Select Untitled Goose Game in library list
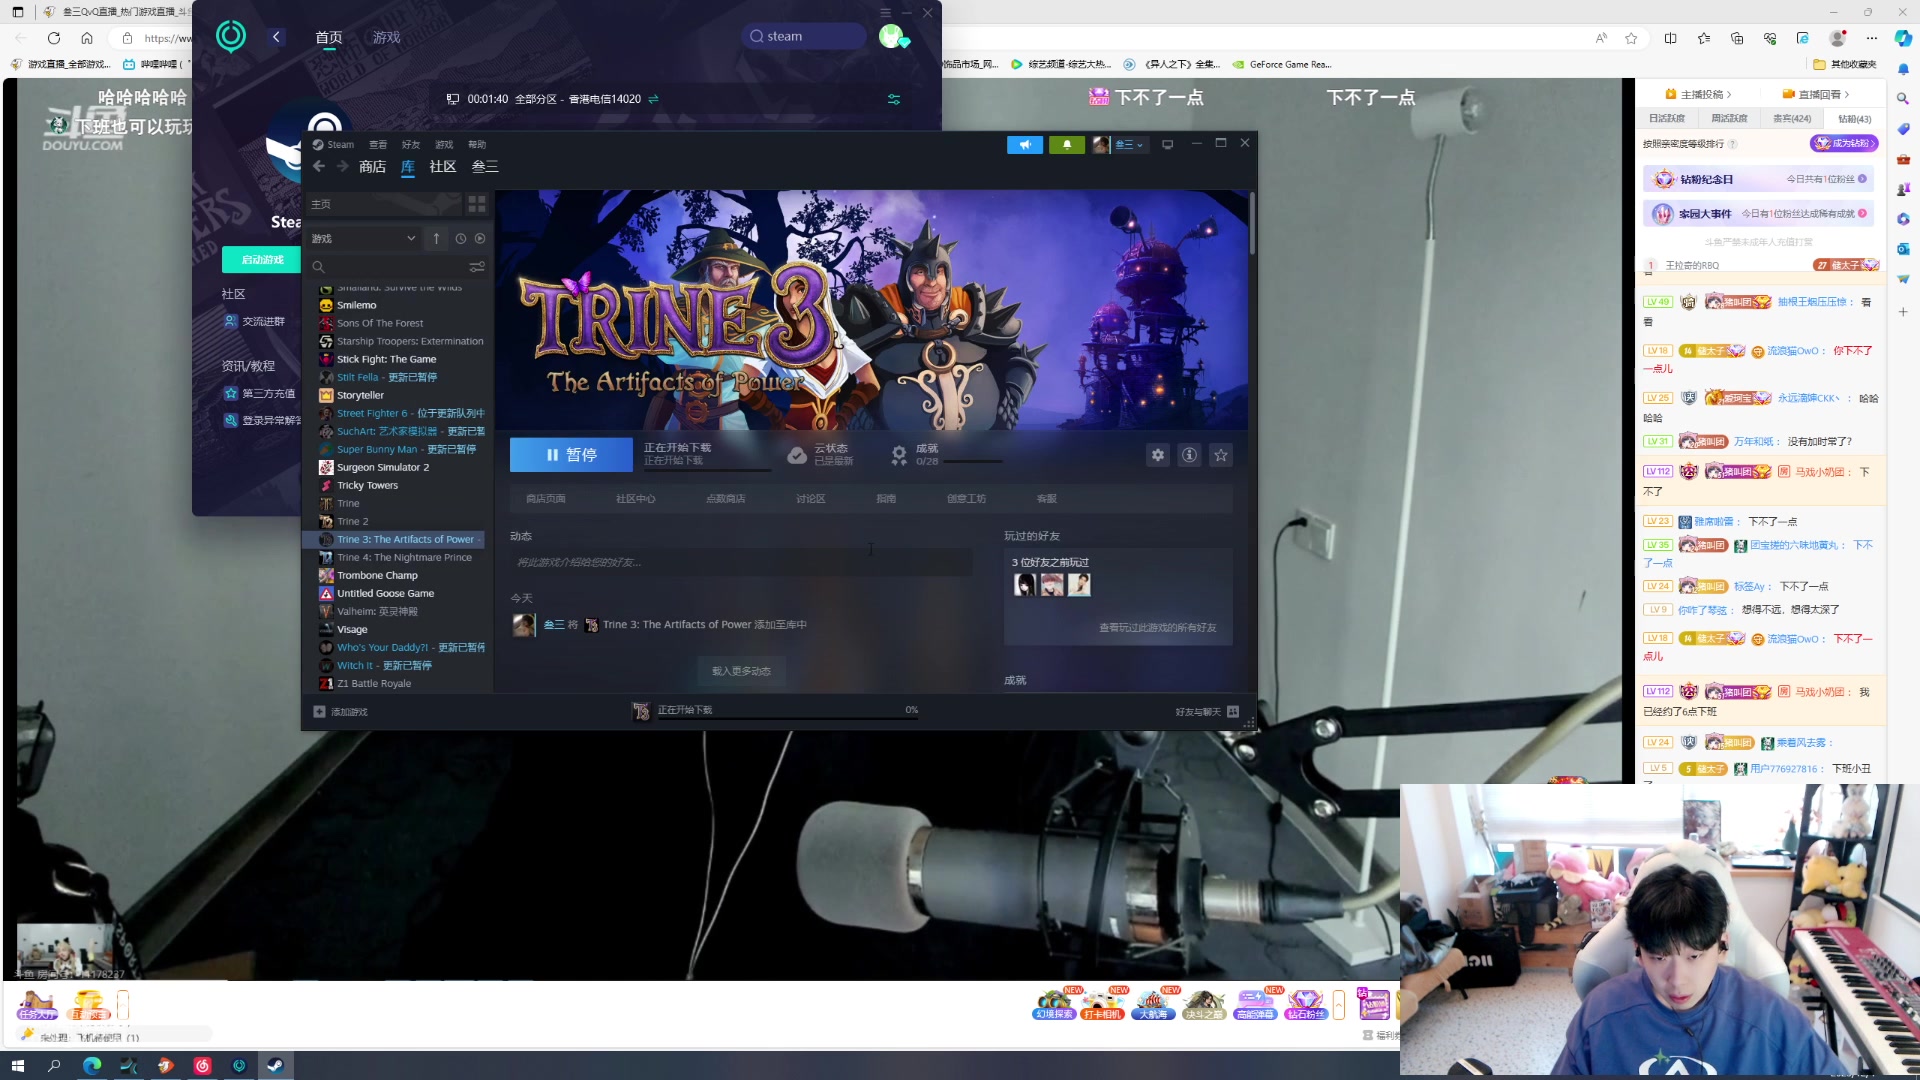The image size is (1920, 1080). 385,593
